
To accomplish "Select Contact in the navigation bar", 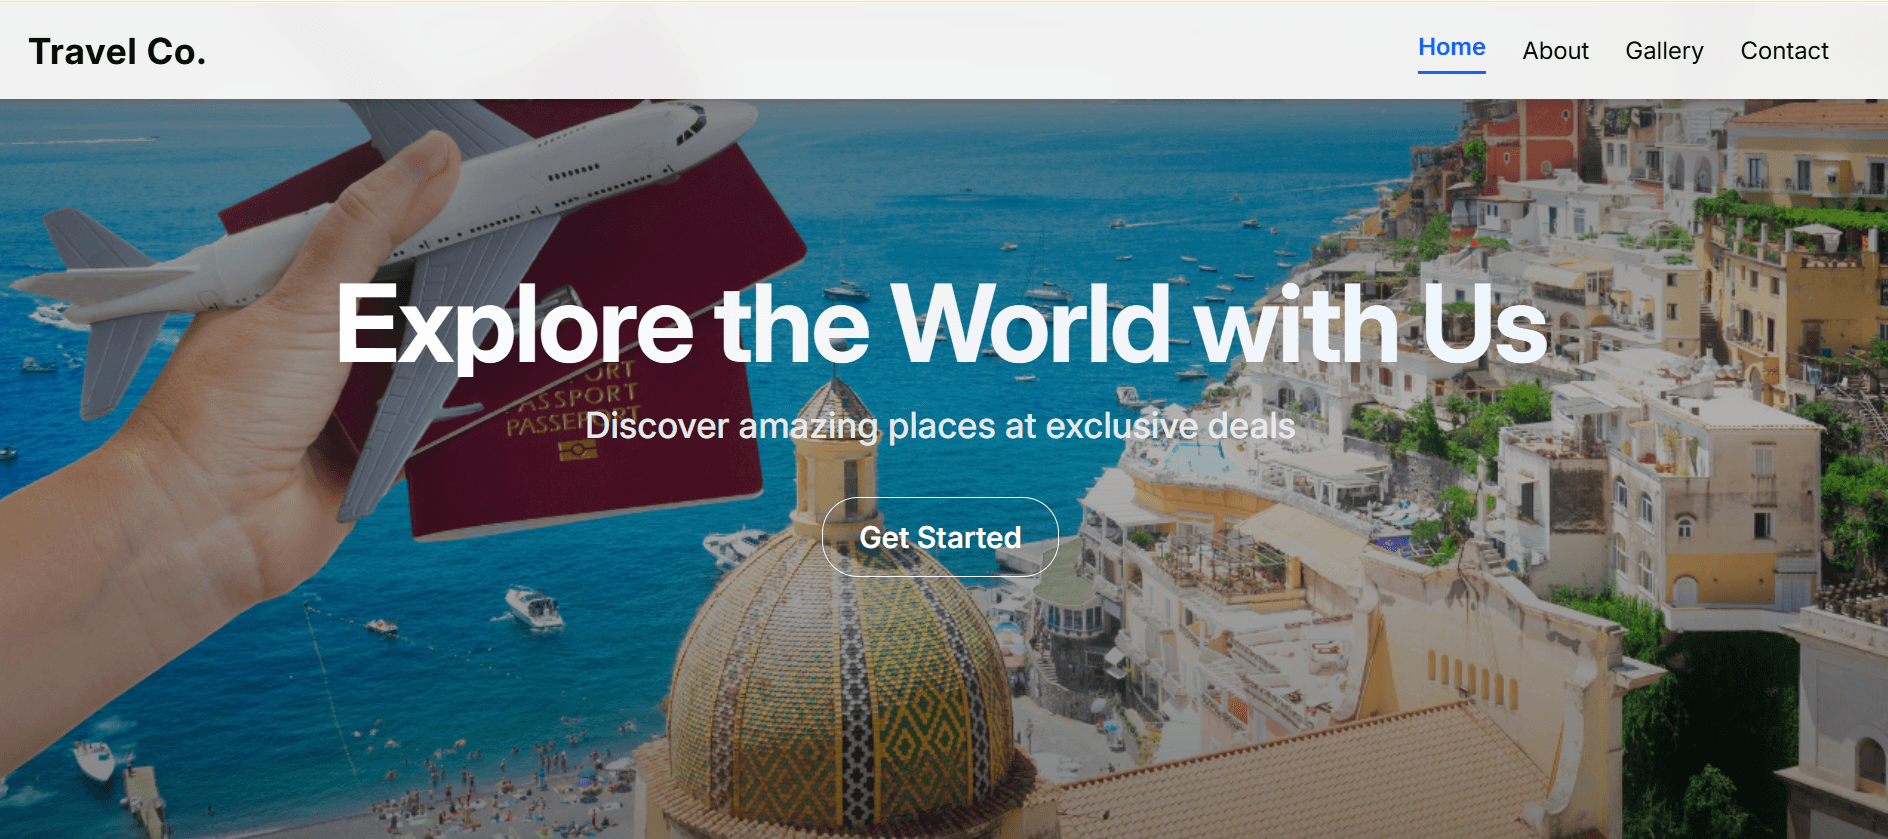I will click(x=1784, y=51).
